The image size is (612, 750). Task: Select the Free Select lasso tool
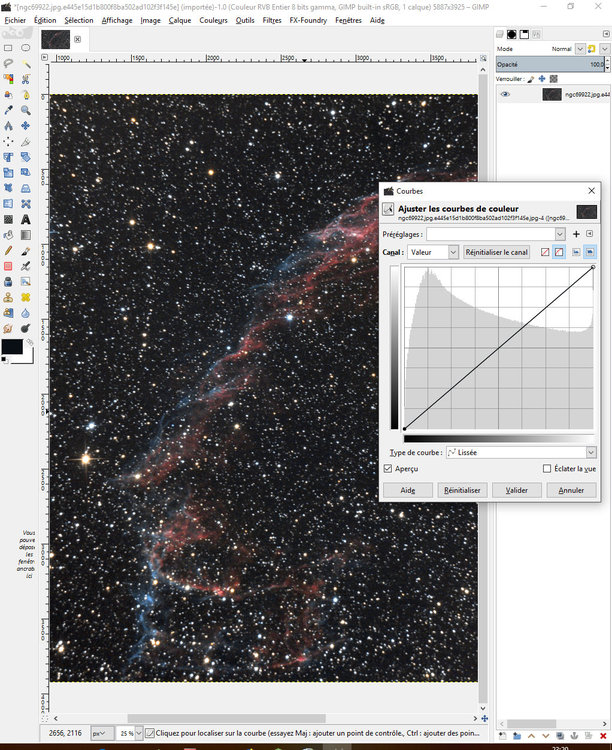tap(8, 64)
